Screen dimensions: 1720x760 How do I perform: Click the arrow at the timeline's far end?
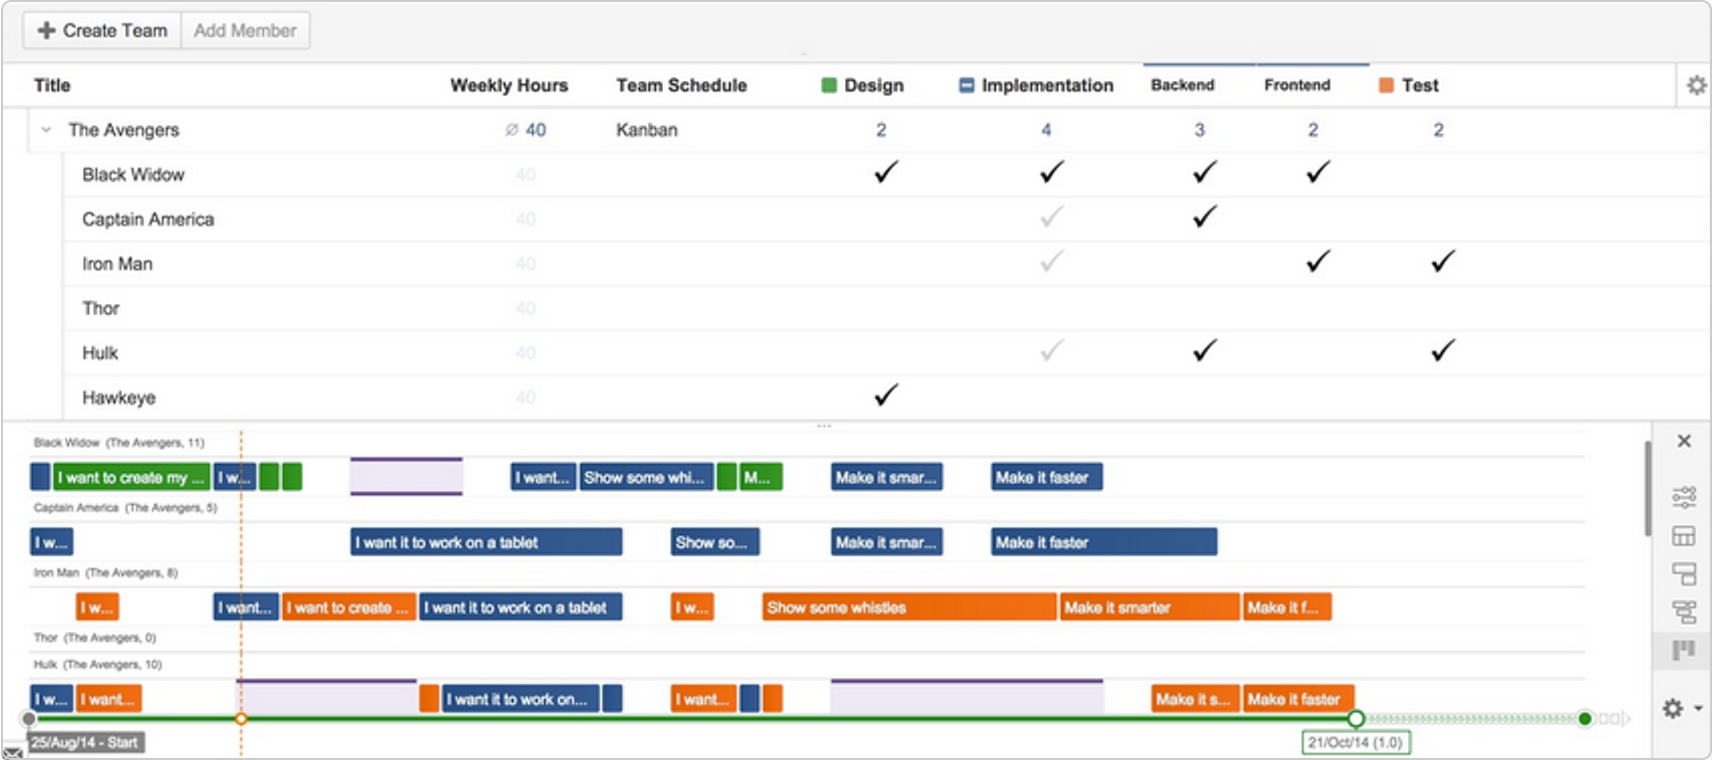point(1626,718)
